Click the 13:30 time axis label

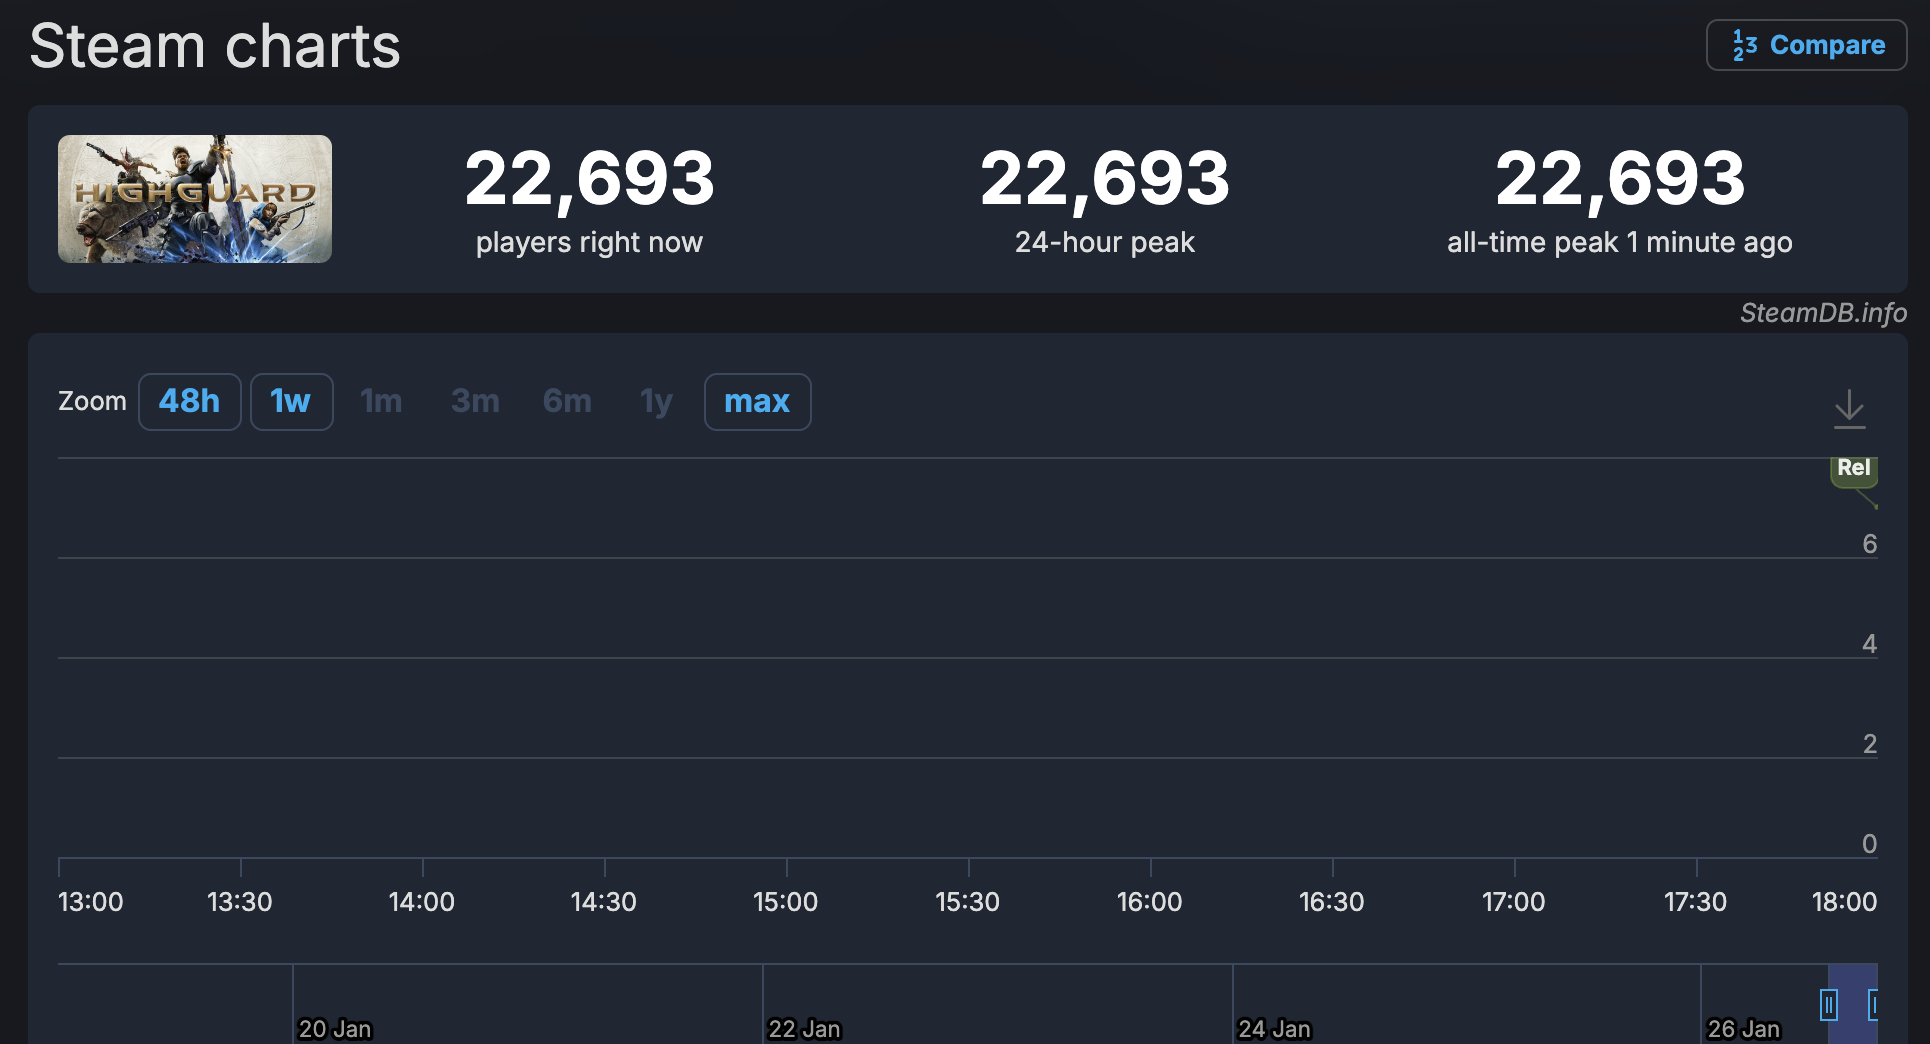tap(239, 902)
